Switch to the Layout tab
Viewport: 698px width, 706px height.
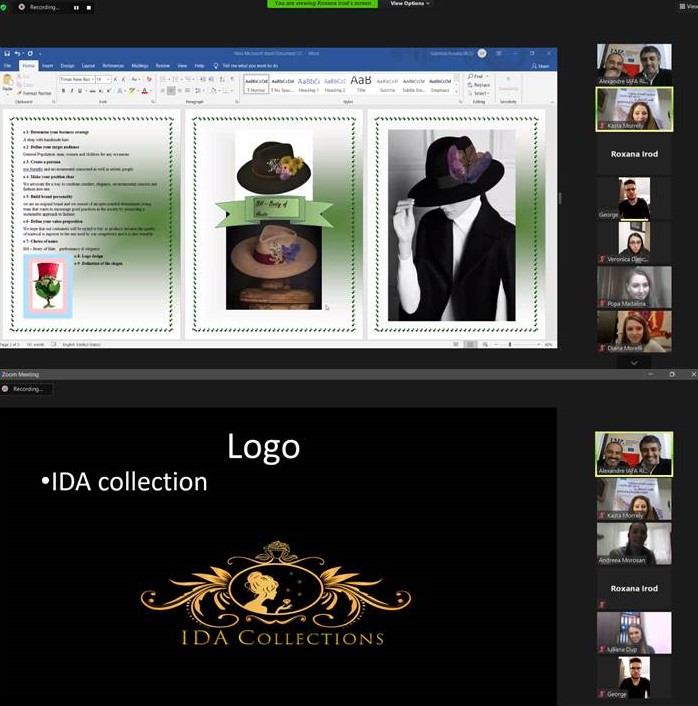pos(88,66)
